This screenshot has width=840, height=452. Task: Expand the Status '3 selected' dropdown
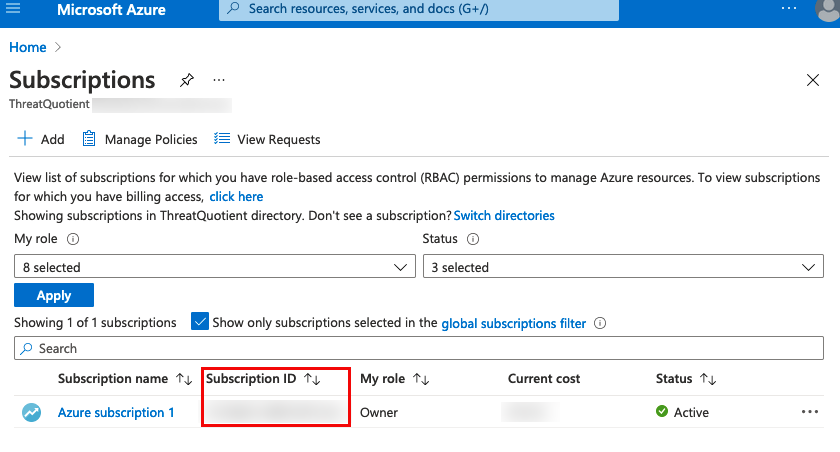[x=623, y=266]
